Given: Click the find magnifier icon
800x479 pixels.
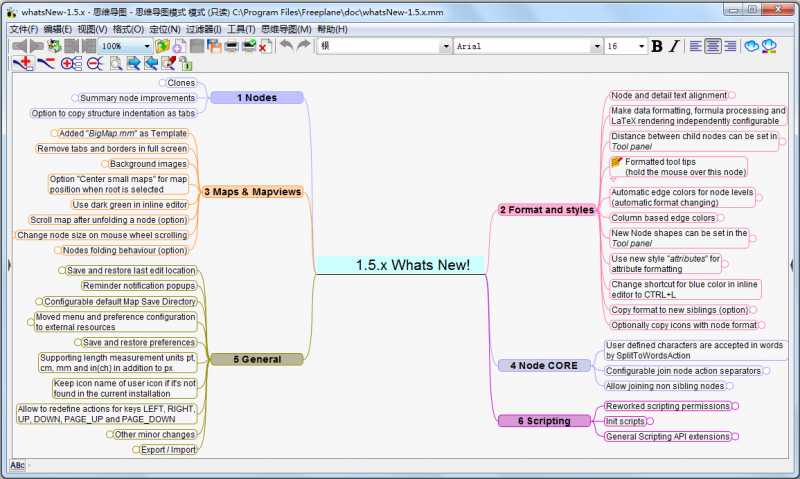Looking at the screenshot, I should pyautogui.click(x=116, y=63).
